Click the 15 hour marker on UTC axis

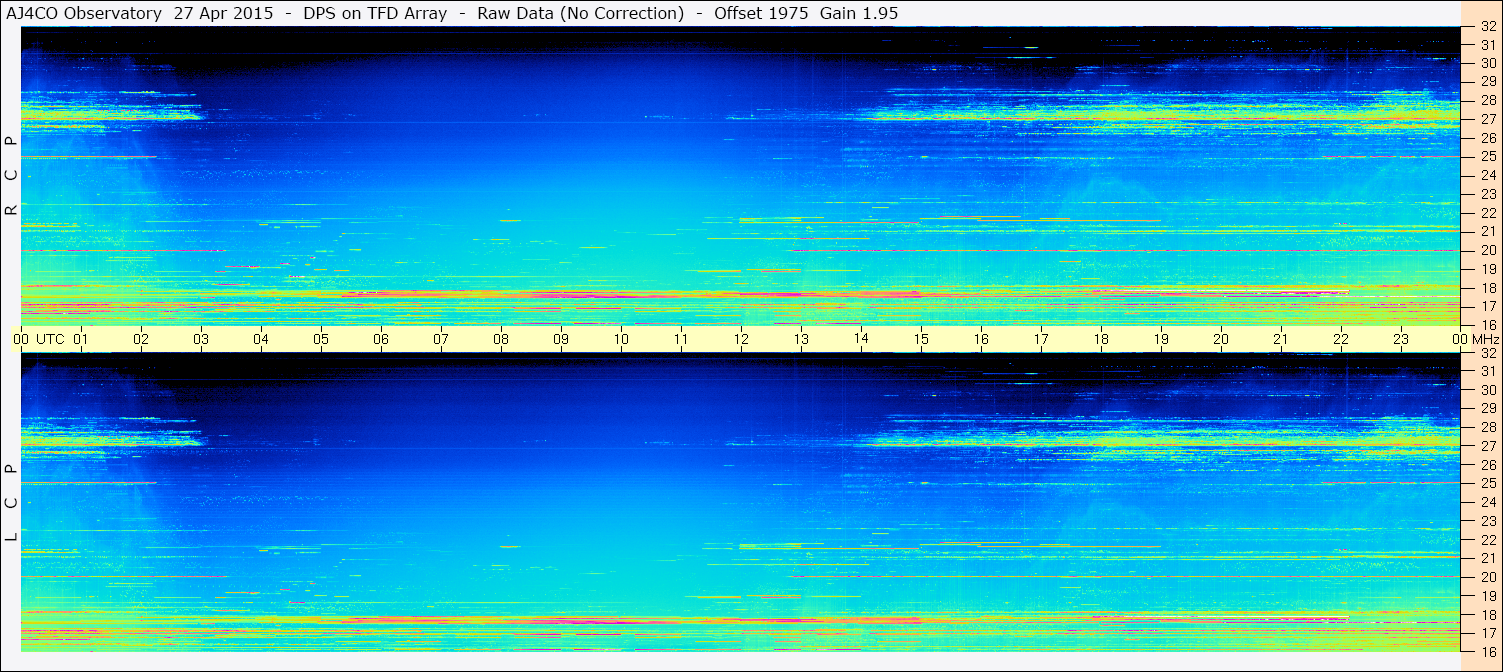point(921,339)
